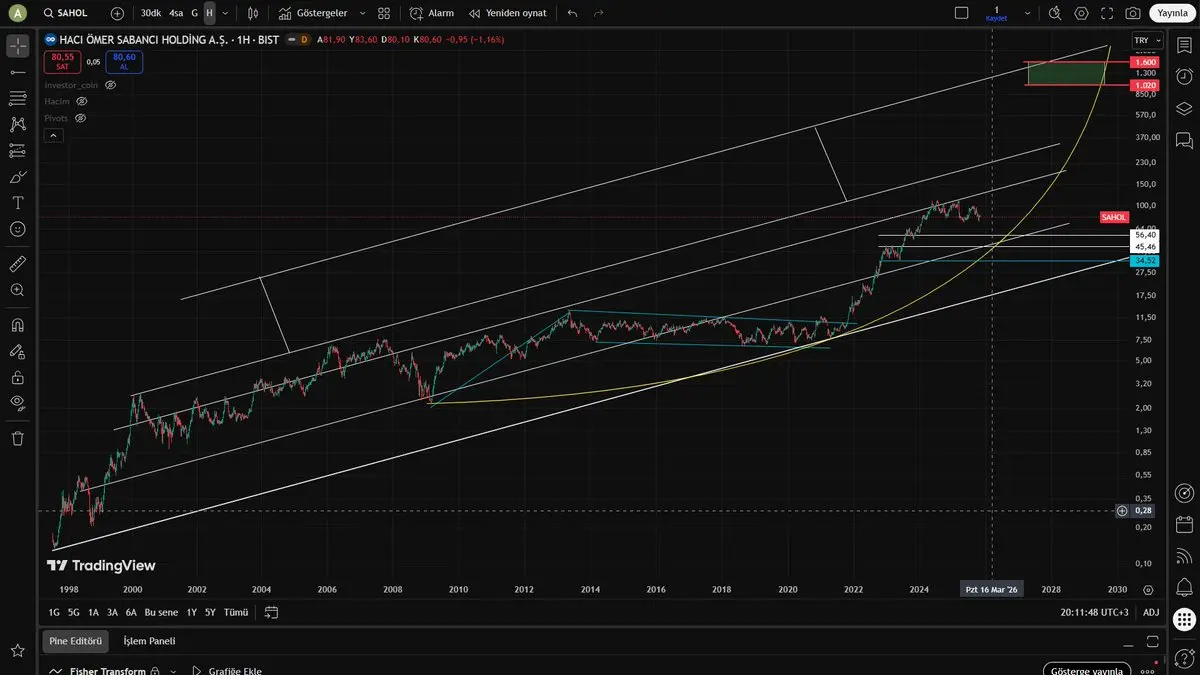This screenshot has width=1200, height=675.
Task: Open the forecasting and measurement tools
Action: pyautogui.click(x=17, y=150)
